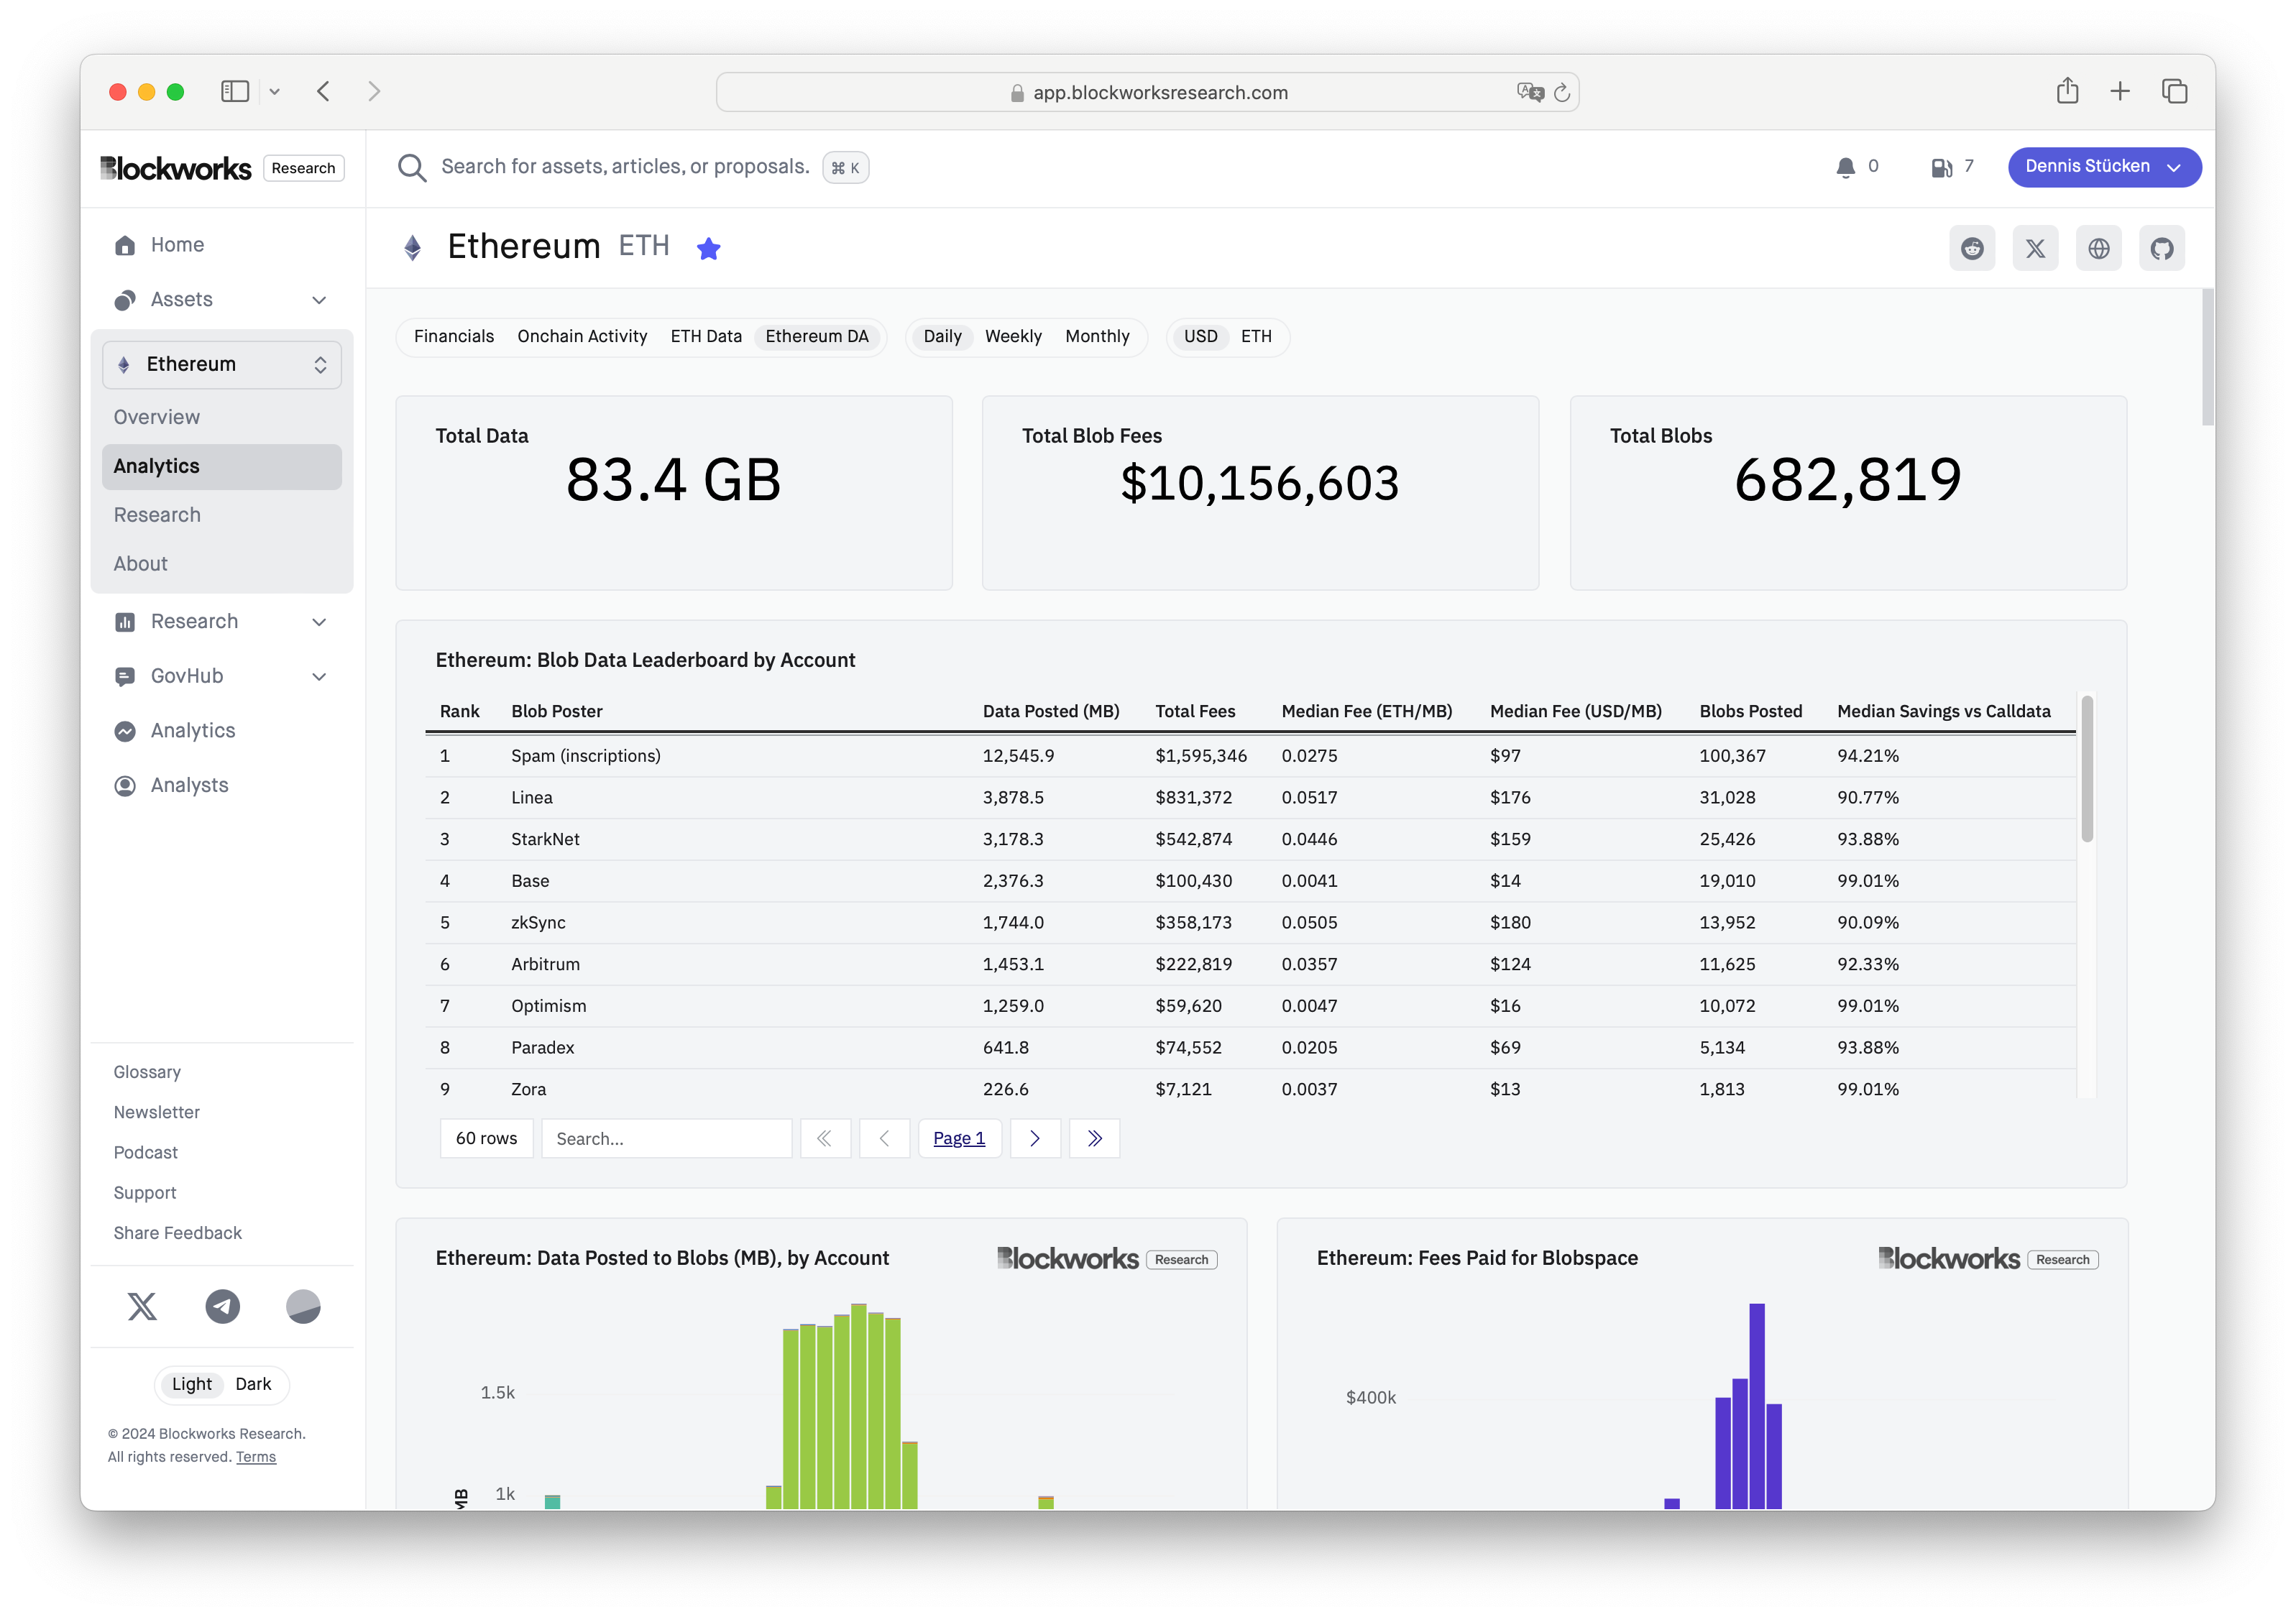Go to the next table page
Viewport: 2296px width, 1617px height.
click(x=1035, y=1138)
